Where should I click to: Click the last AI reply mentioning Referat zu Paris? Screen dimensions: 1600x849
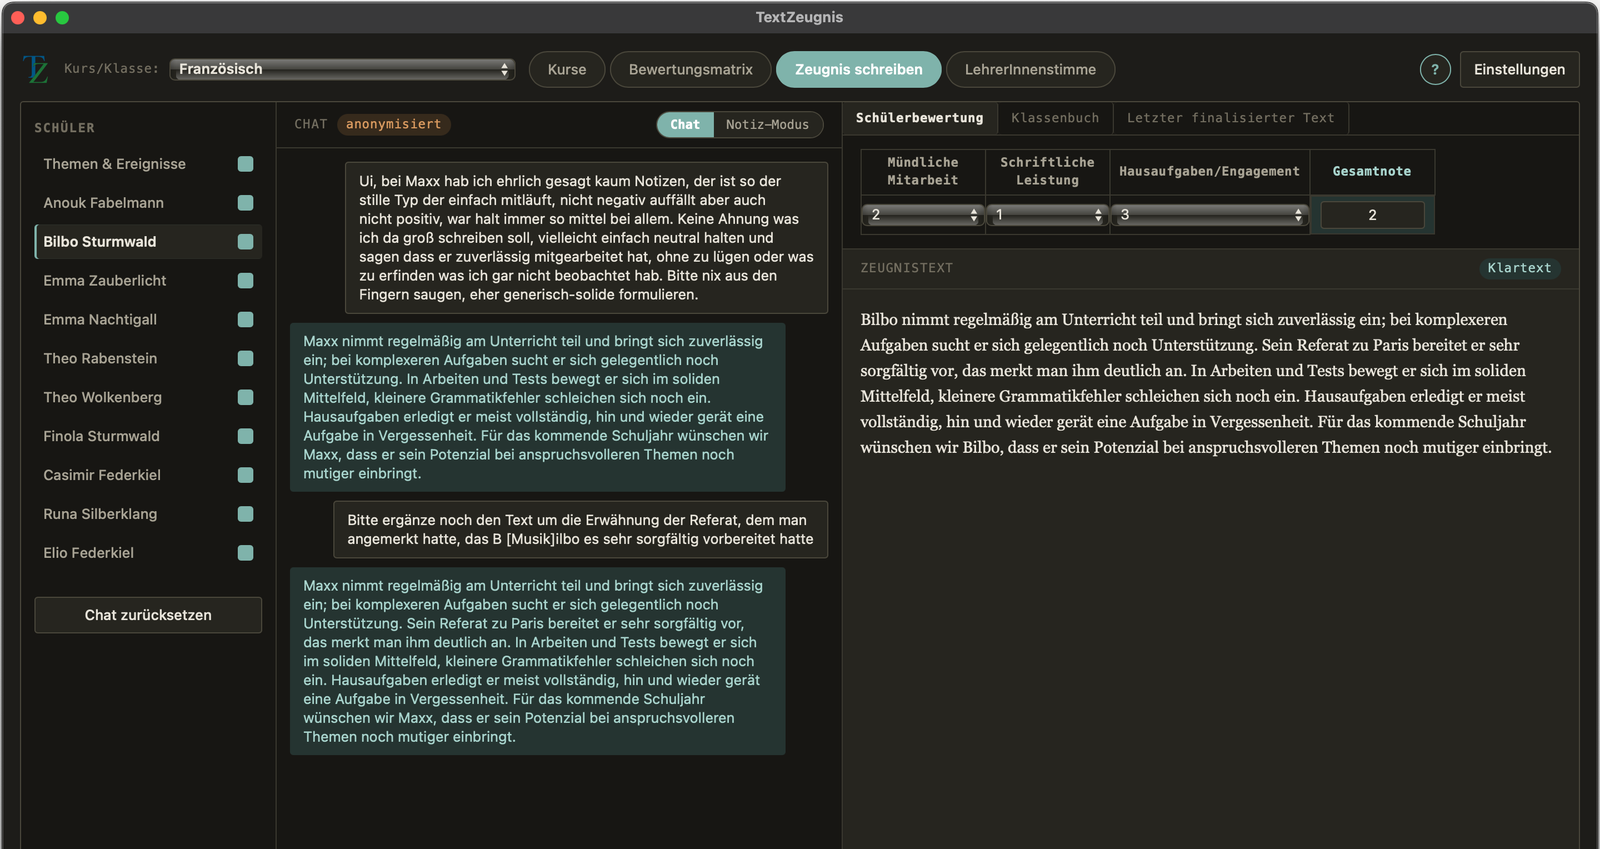[537, 661]
